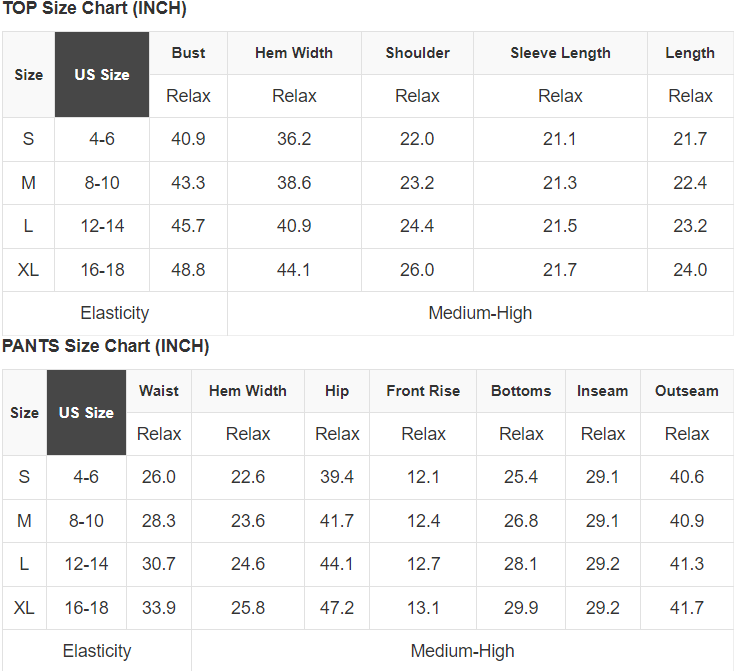
Task: Select the 25.4 bottoms value for size S
Action: [x=521, y=477]
